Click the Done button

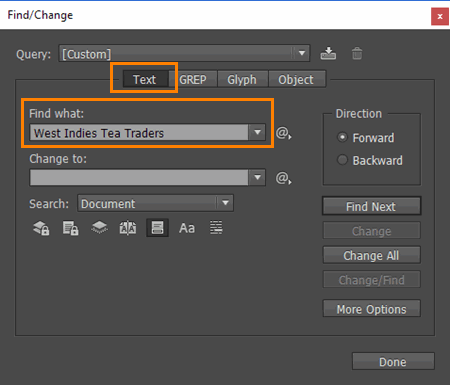point(393,361)
